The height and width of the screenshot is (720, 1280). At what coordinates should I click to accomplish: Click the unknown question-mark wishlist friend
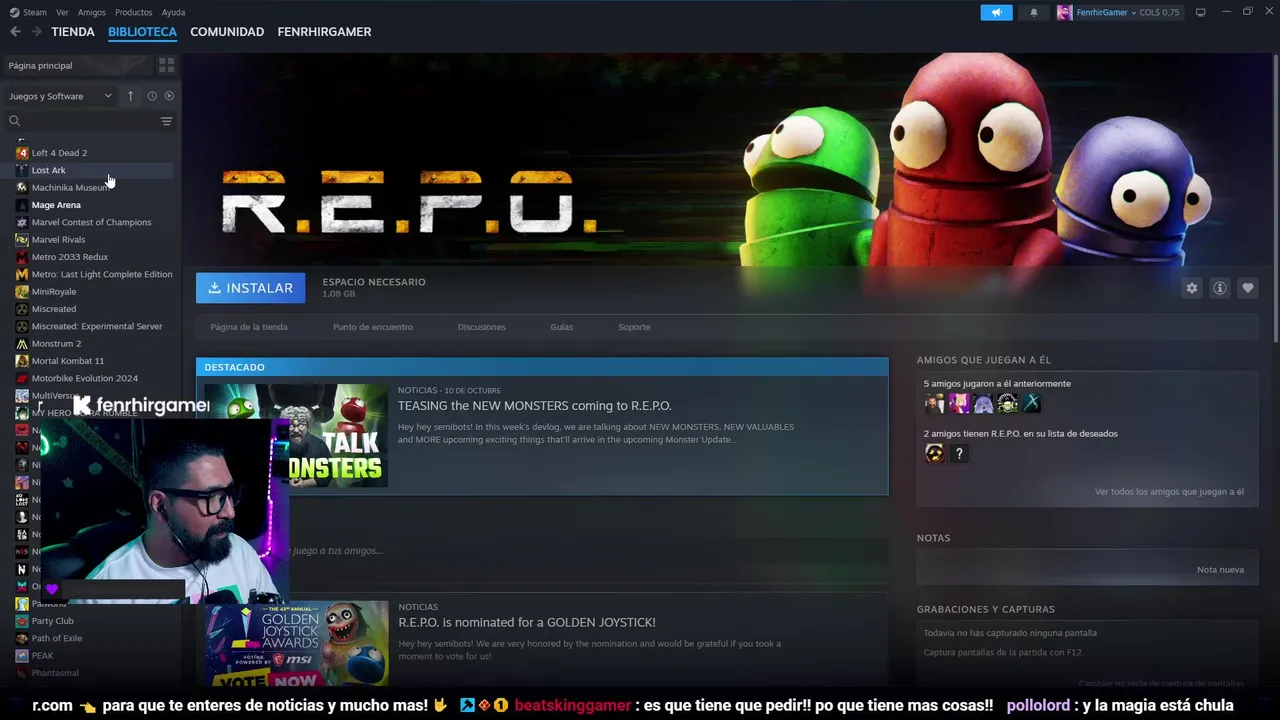tap(959, 453)
